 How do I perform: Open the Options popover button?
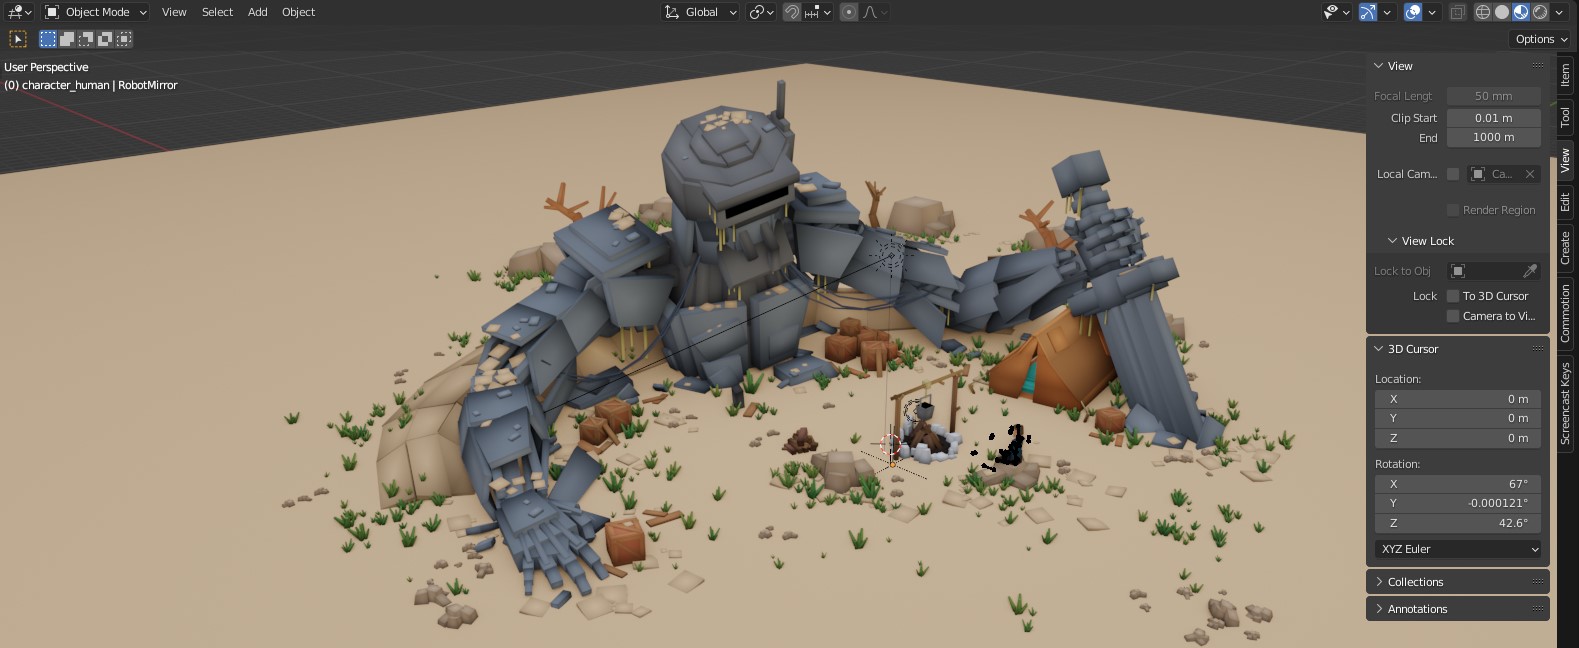point(1540,39)
